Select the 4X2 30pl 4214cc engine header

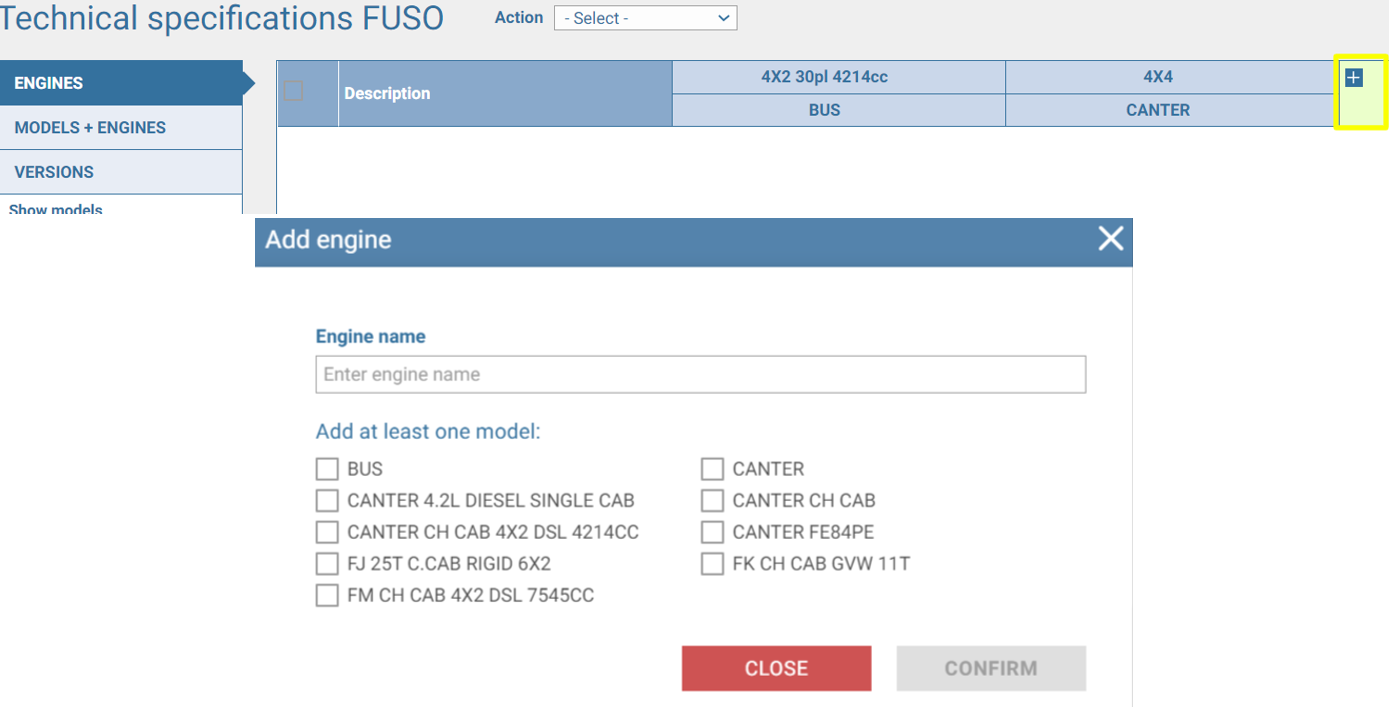coord(839,77)
